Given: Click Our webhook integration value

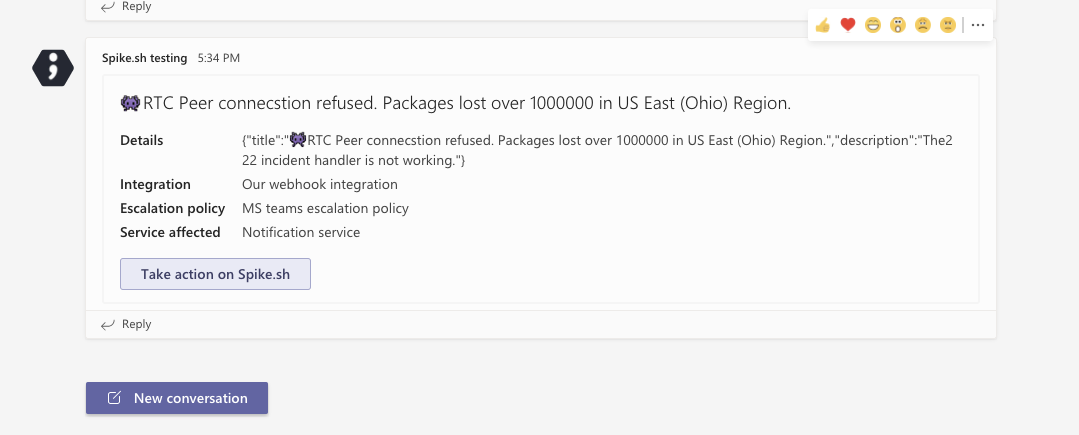Looking at the screenshot, I should pos(320,184).
